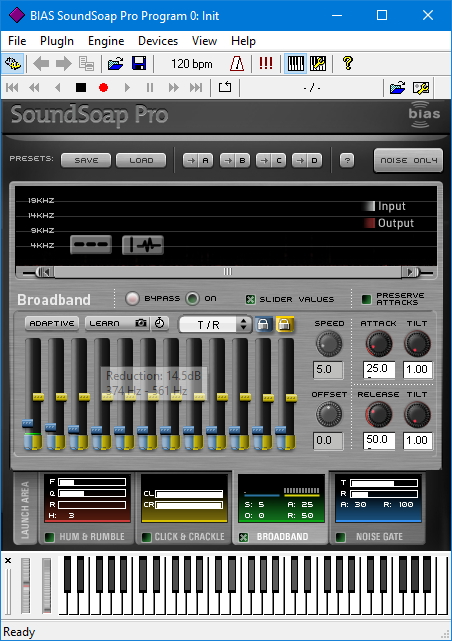Click the presets Save button

(86, 161)
